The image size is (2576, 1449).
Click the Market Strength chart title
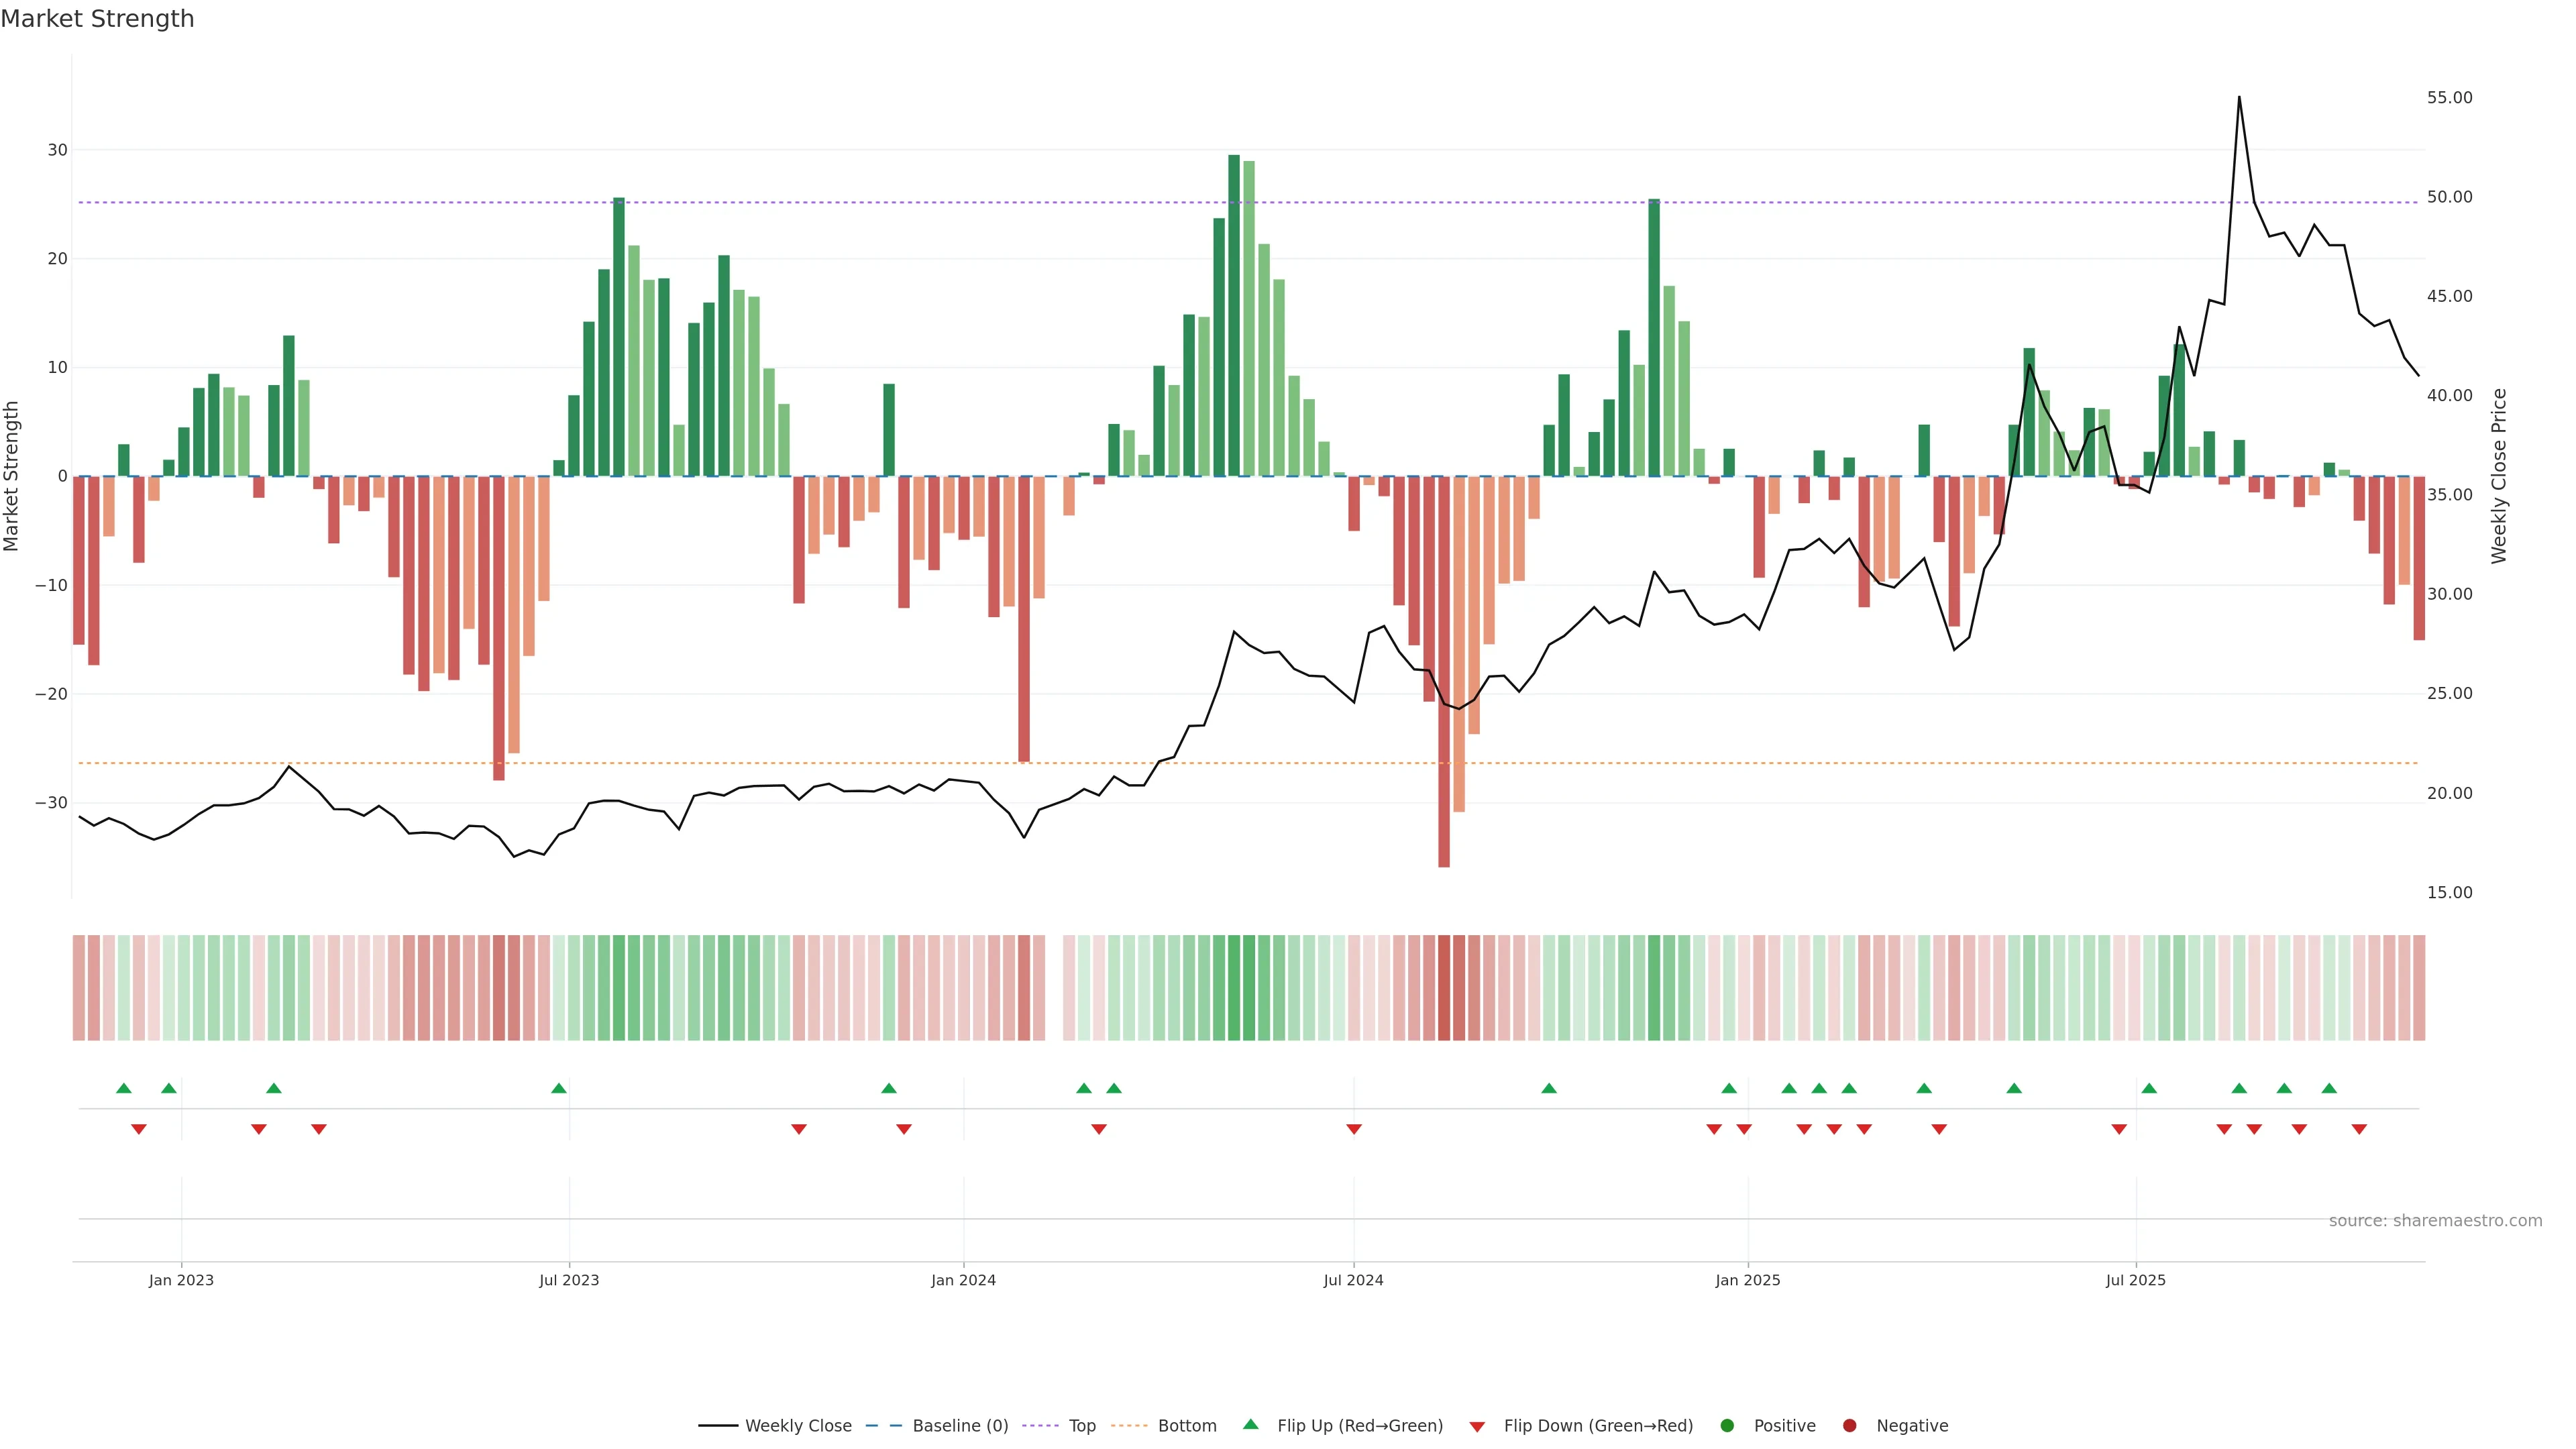(x=97, y=19)
